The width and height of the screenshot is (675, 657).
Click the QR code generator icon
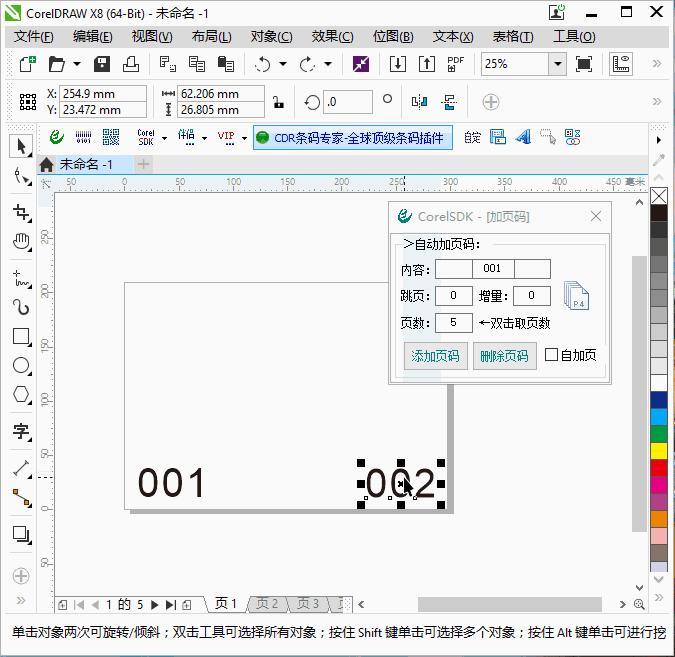[111, 137]
